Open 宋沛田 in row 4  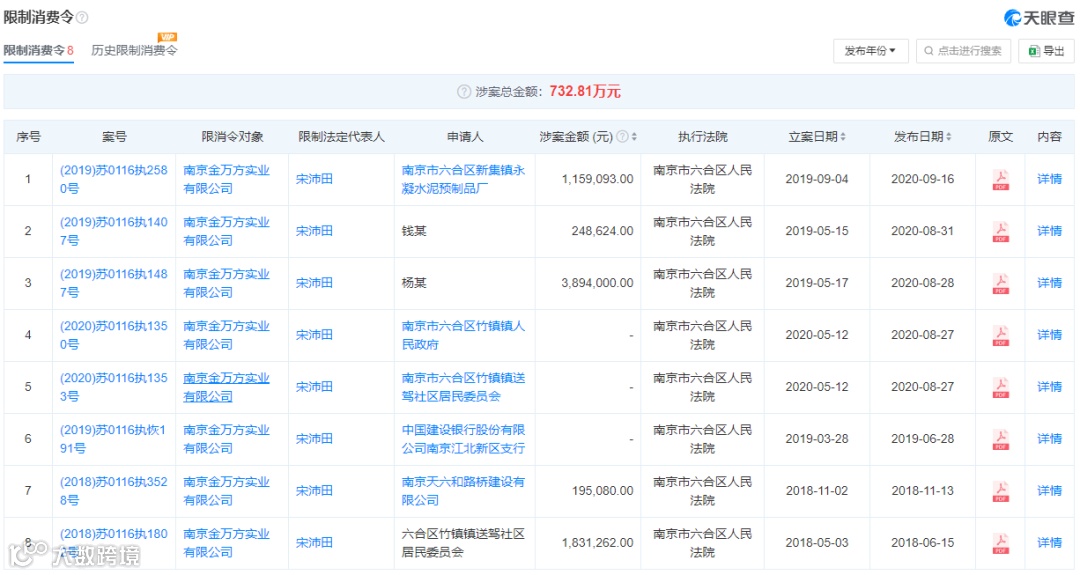(314, 335)
